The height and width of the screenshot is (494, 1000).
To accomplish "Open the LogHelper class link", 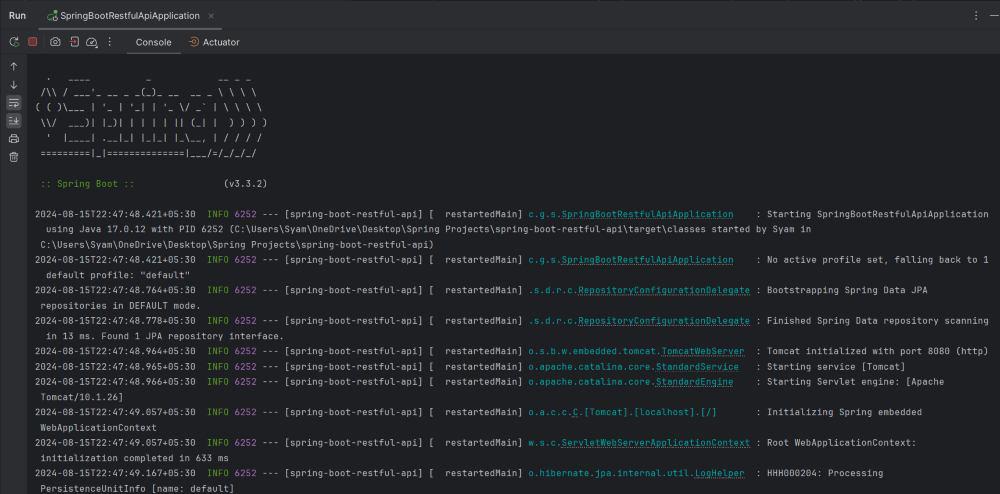I will (x=719, y=473).
